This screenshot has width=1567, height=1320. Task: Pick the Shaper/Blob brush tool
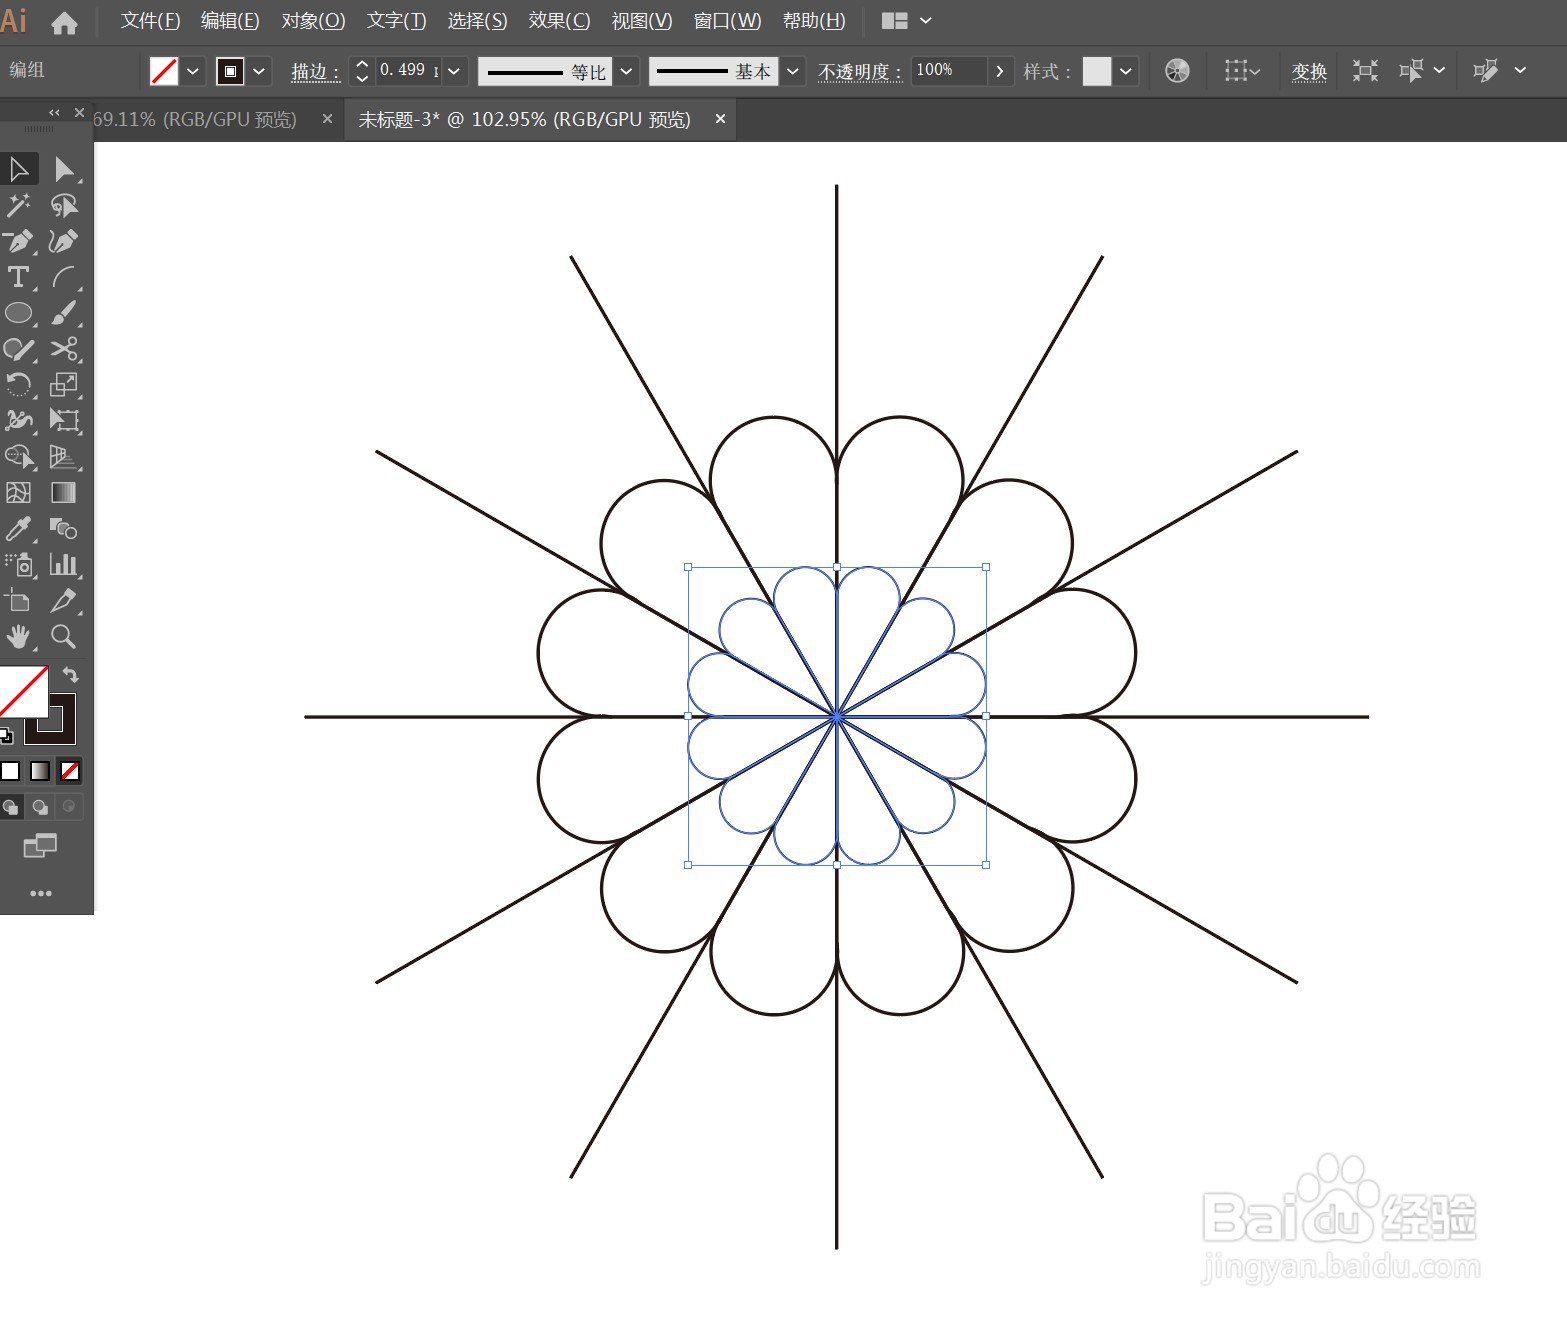(x=19, y=349)
